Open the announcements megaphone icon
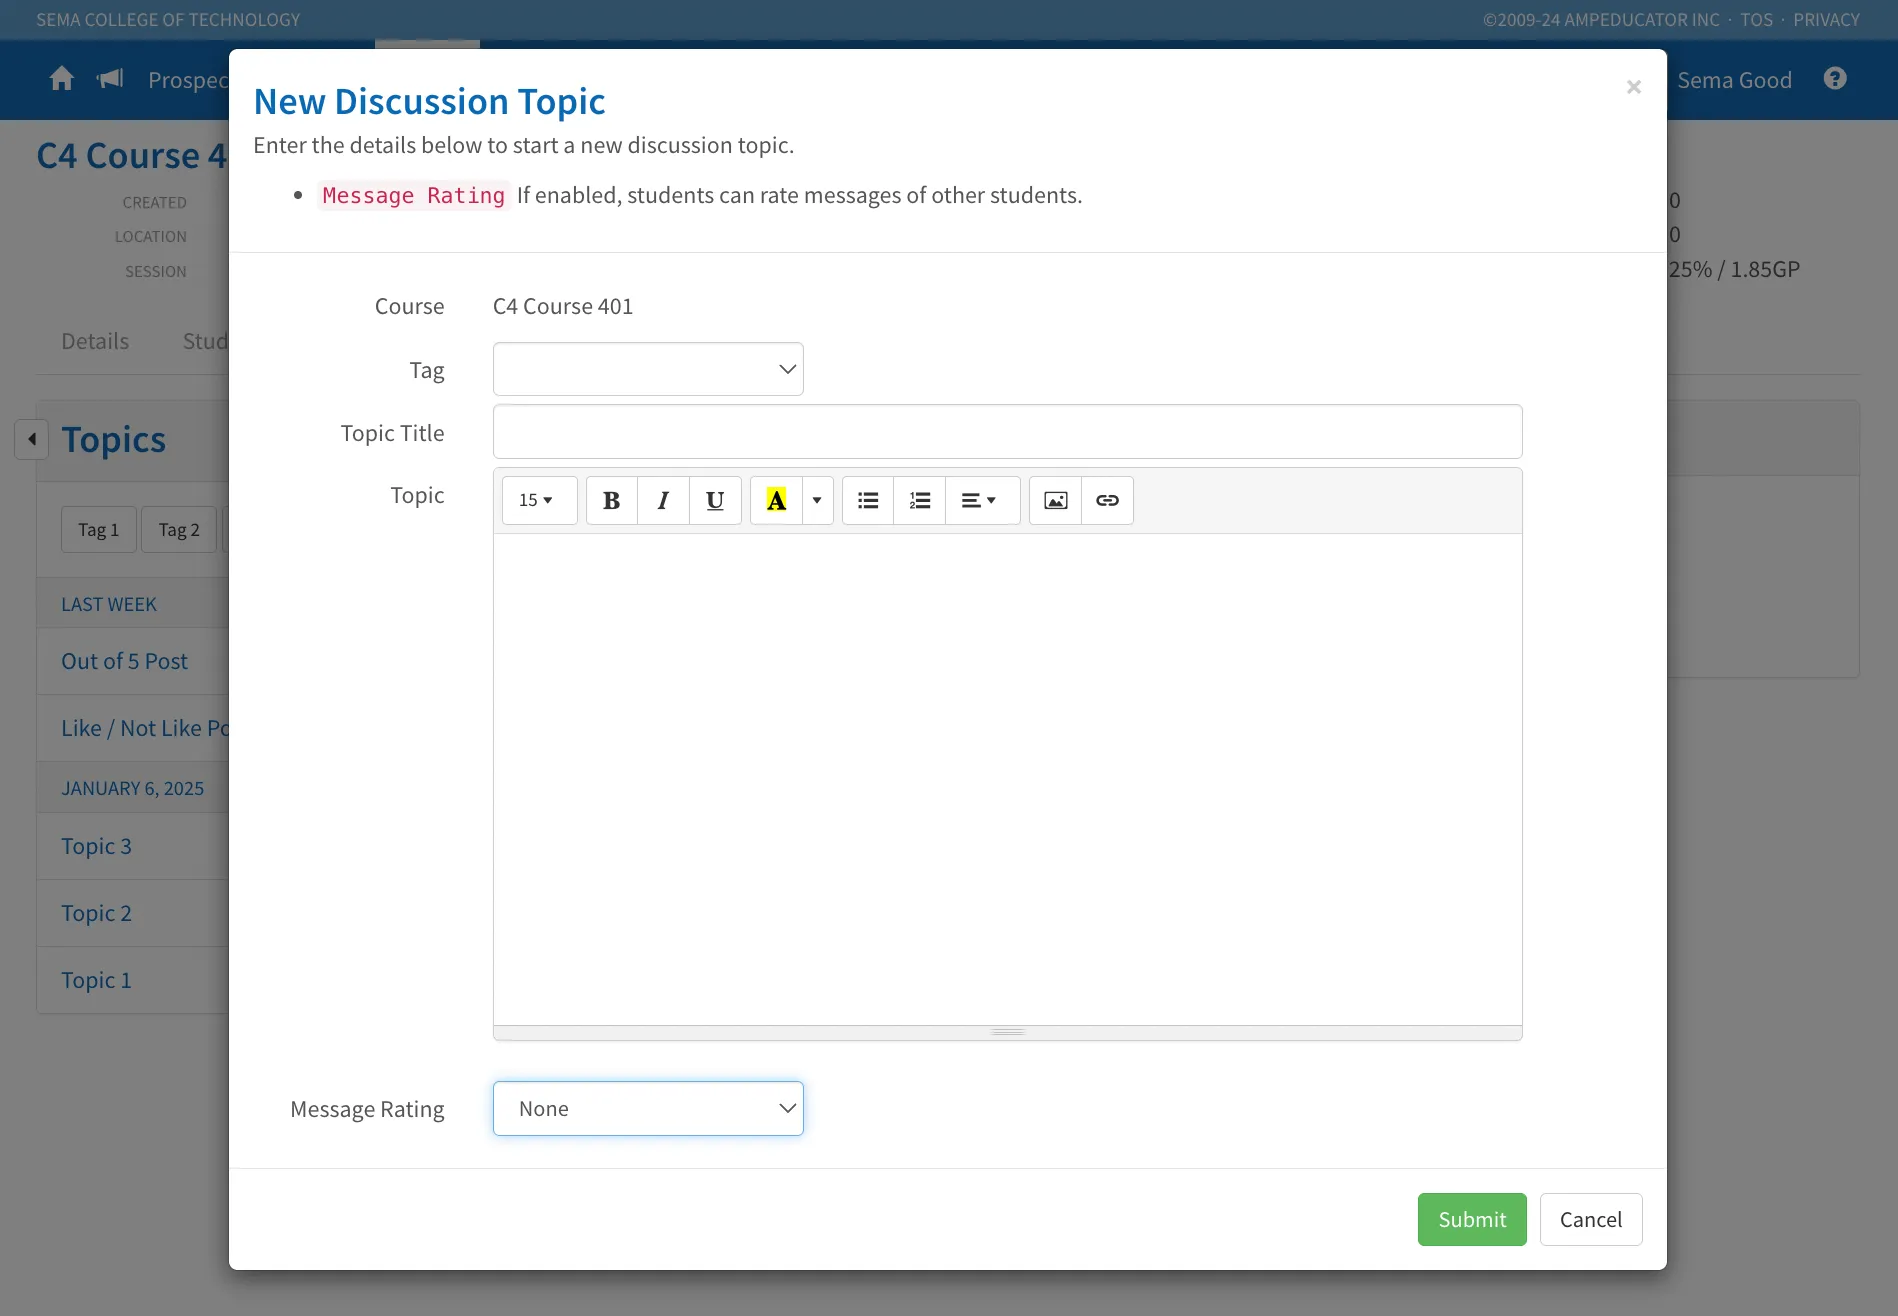Image resolution: width=1898 pixels, height=1316 pixels. tap(110, 79)
